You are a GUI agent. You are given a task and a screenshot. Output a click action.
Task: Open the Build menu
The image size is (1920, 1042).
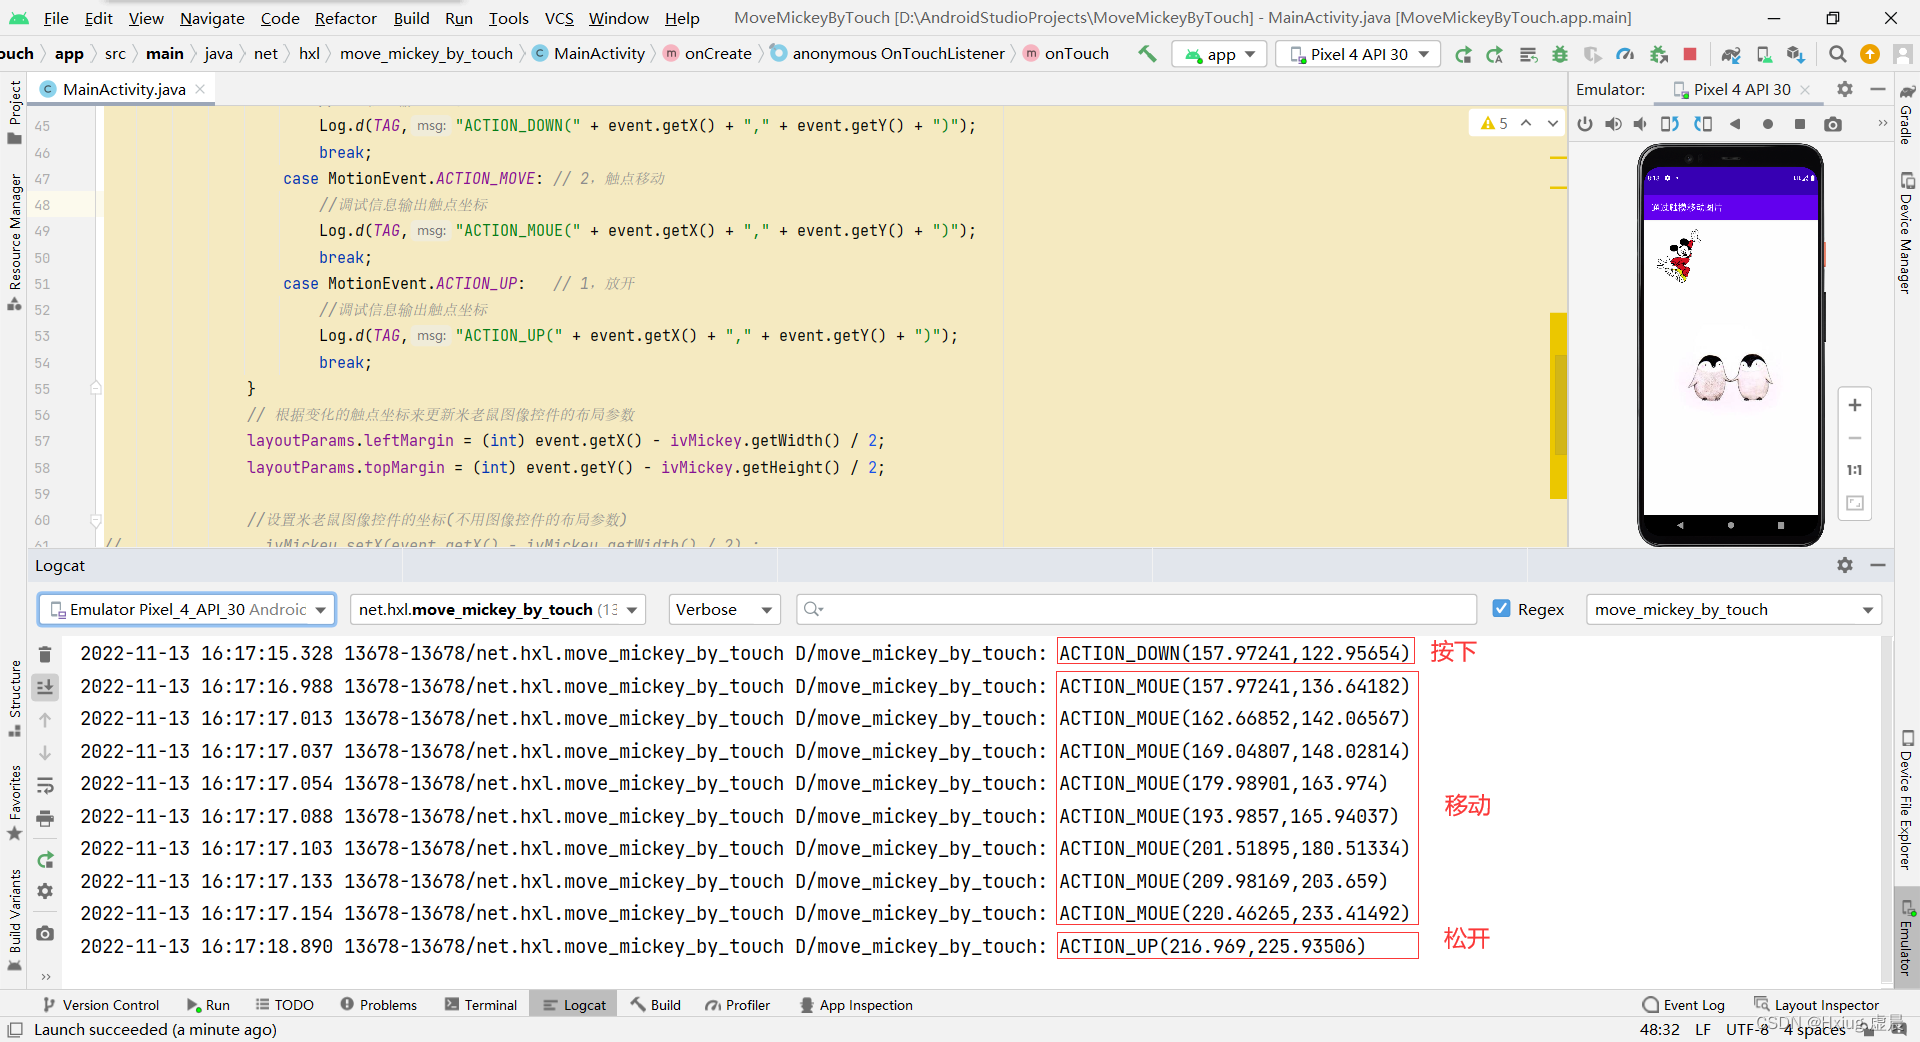(411, 18)
